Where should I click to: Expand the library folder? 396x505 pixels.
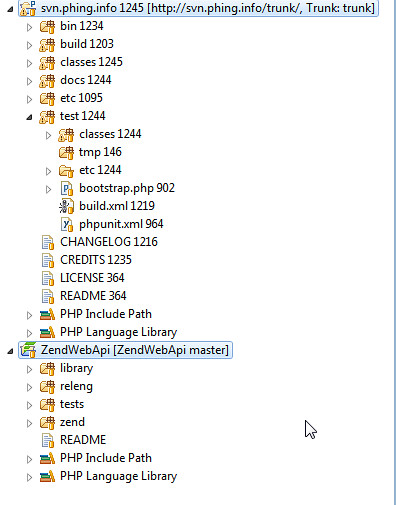click(x=29, y=369)
